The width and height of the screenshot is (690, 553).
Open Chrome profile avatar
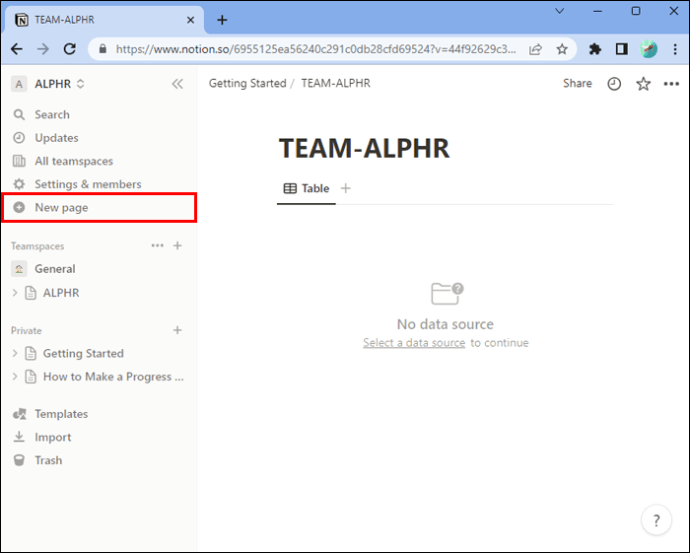click(648, 49)
